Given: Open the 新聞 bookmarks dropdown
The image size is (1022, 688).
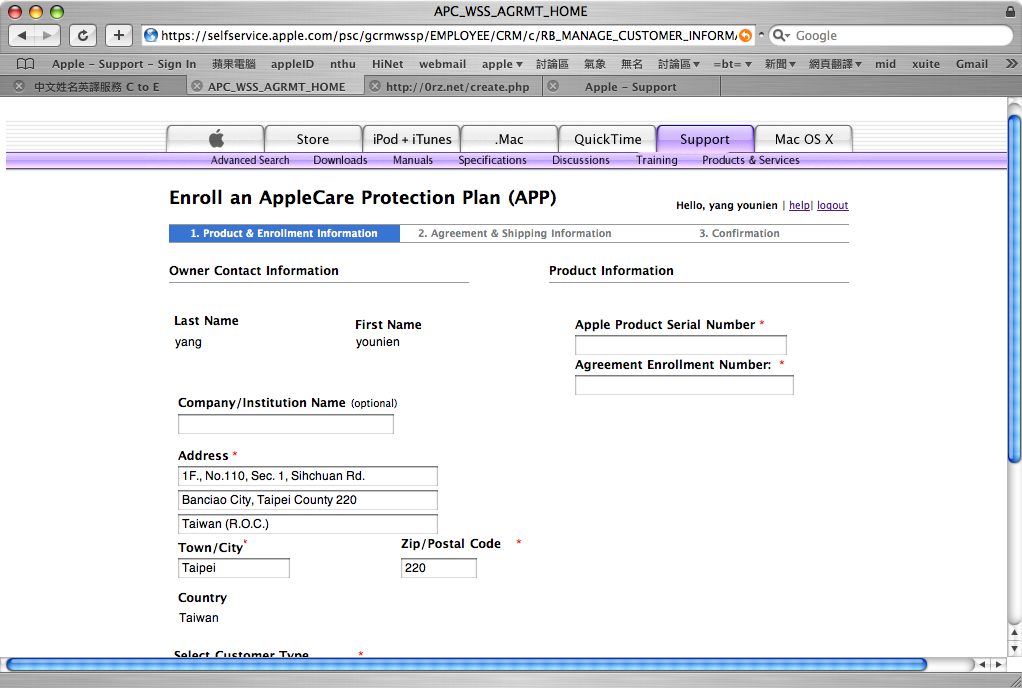Looking at the screenshot, I should point(780,64).
